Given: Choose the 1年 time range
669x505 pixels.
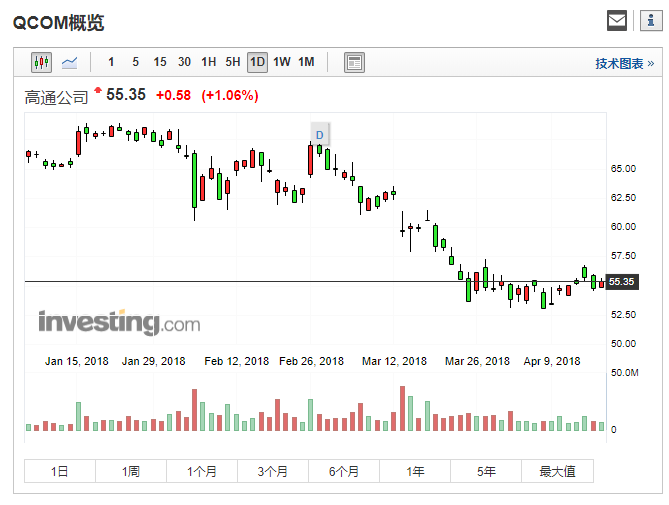Looking at the screenshot, I should pos(415,471).
